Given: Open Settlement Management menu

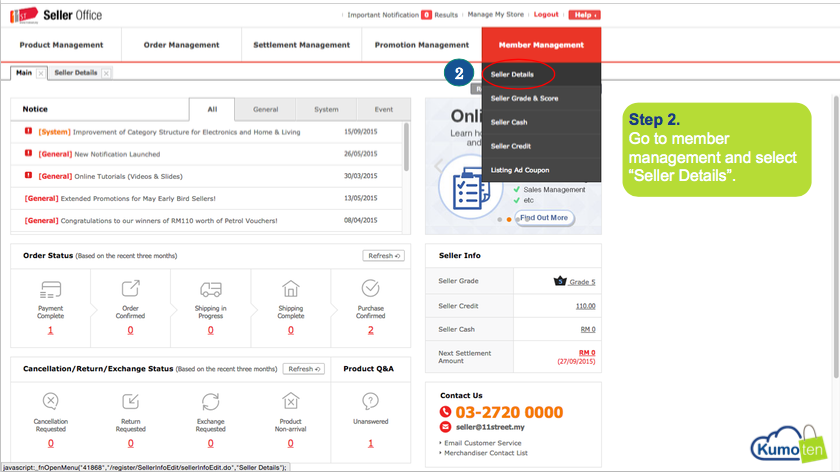Looking at the screenshot, I should coord(301,45).
